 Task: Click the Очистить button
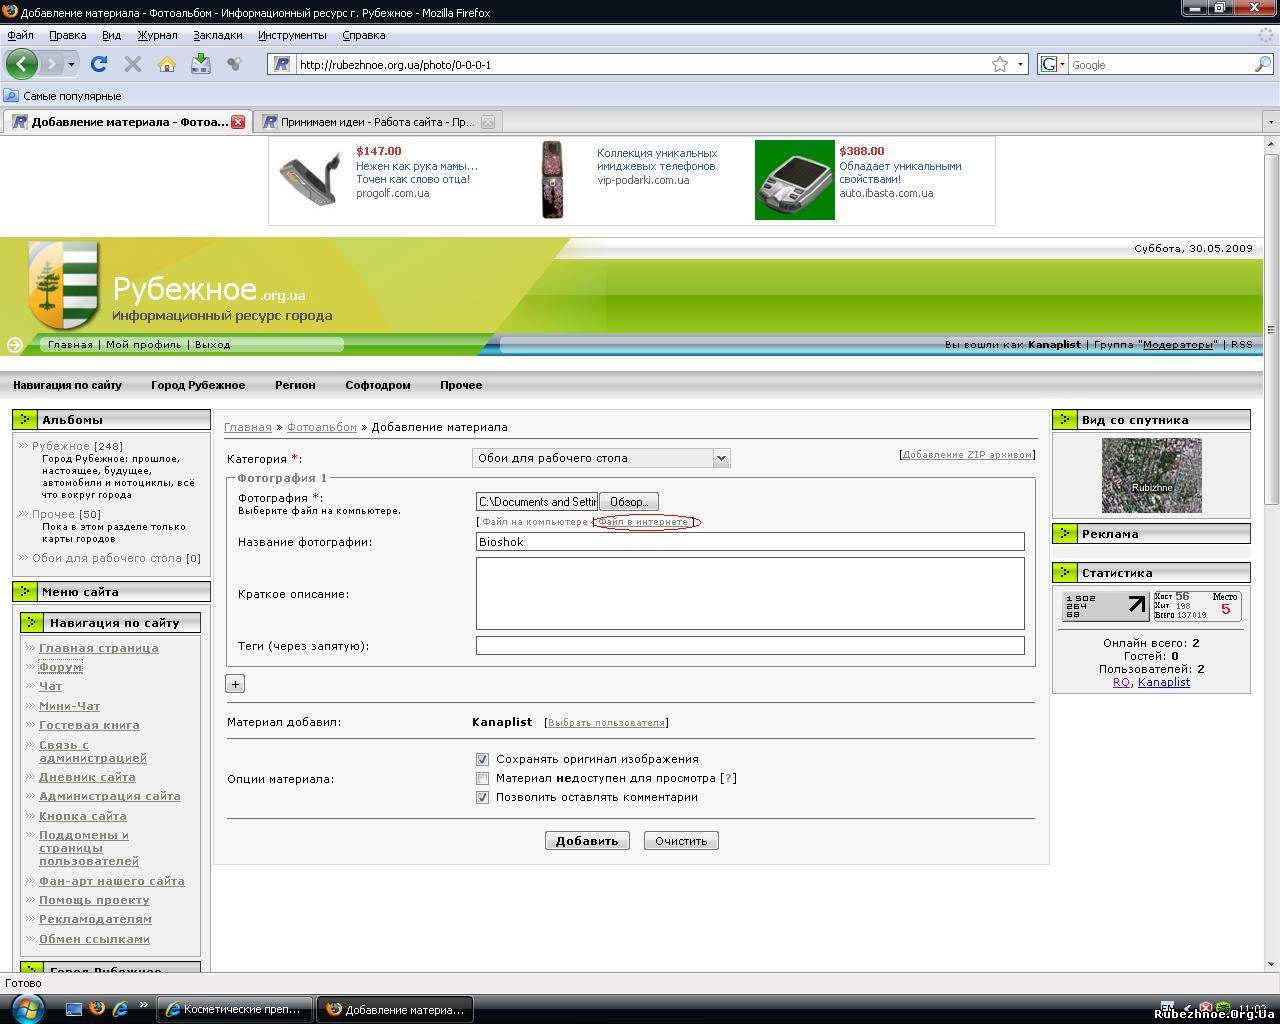[681, 841]
